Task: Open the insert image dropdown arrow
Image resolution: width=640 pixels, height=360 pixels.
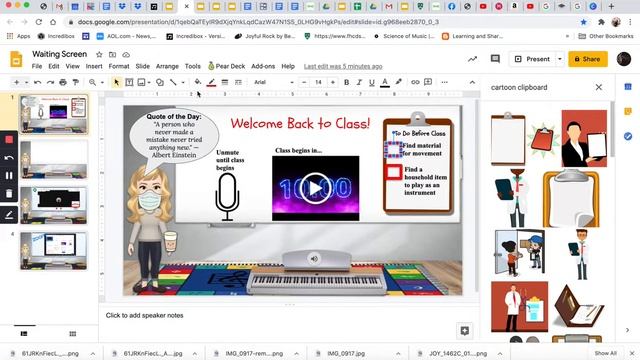Action: [149, 83]
